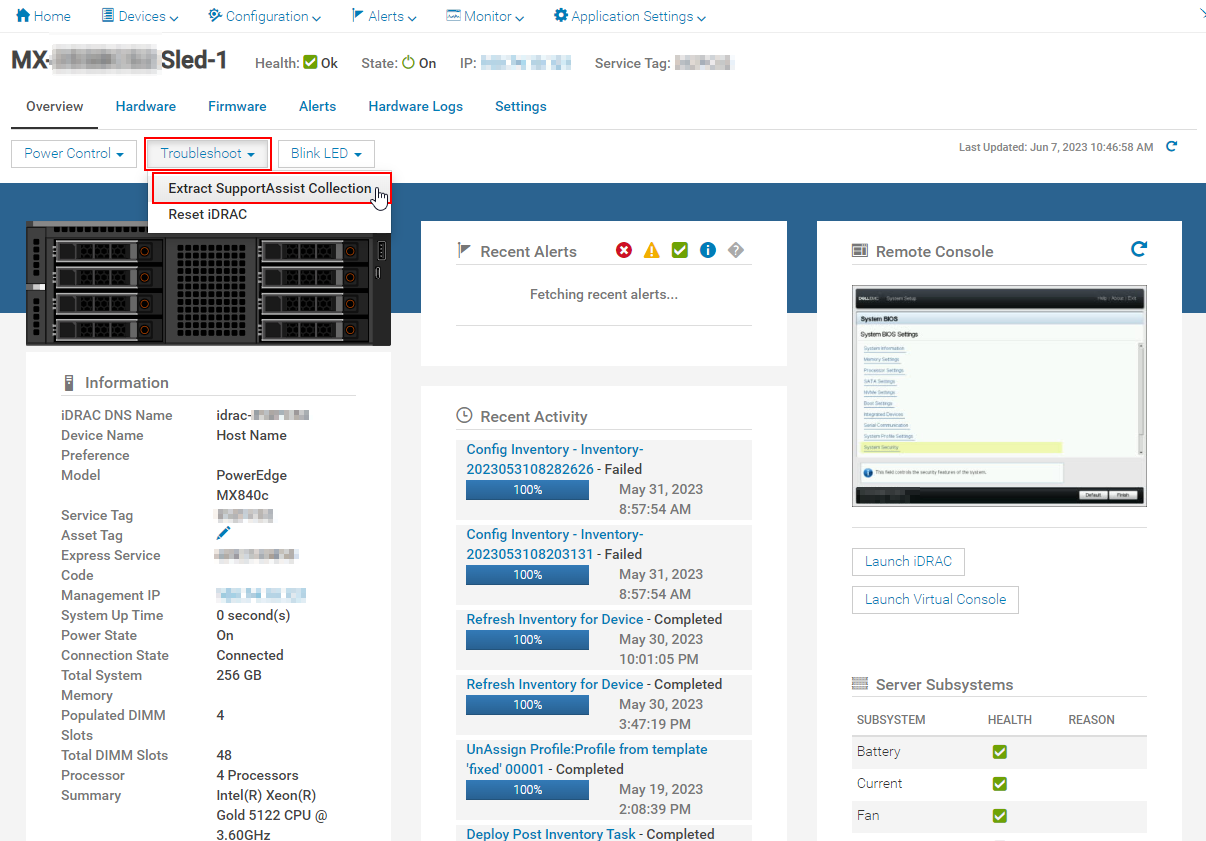Click the normal alerts check icon in Recent Alerts
This screenshot has height=841, width=1206.
pyautogui.click(x=680, y=250)
